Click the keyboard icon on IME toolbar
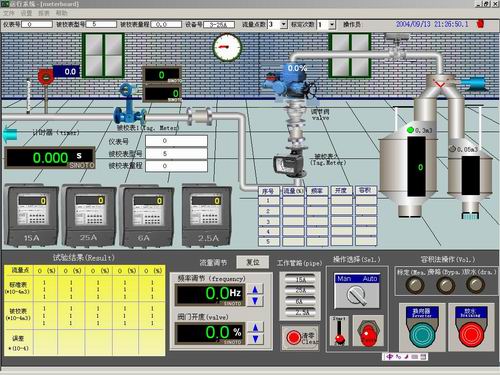Viewport: 500px width, 375px height. click(415, 357)
